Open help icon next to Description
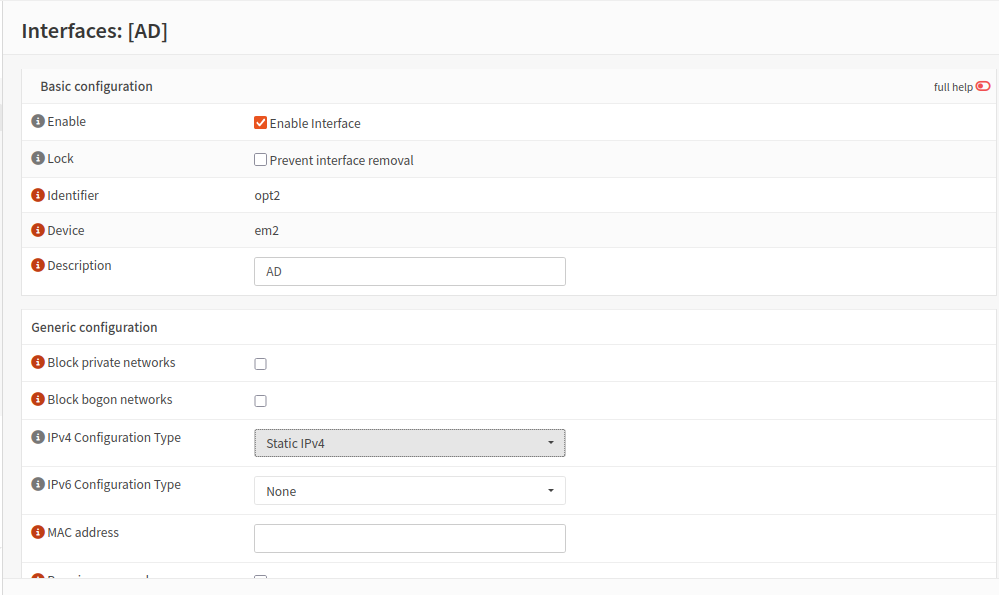 (x=38, y=266)
